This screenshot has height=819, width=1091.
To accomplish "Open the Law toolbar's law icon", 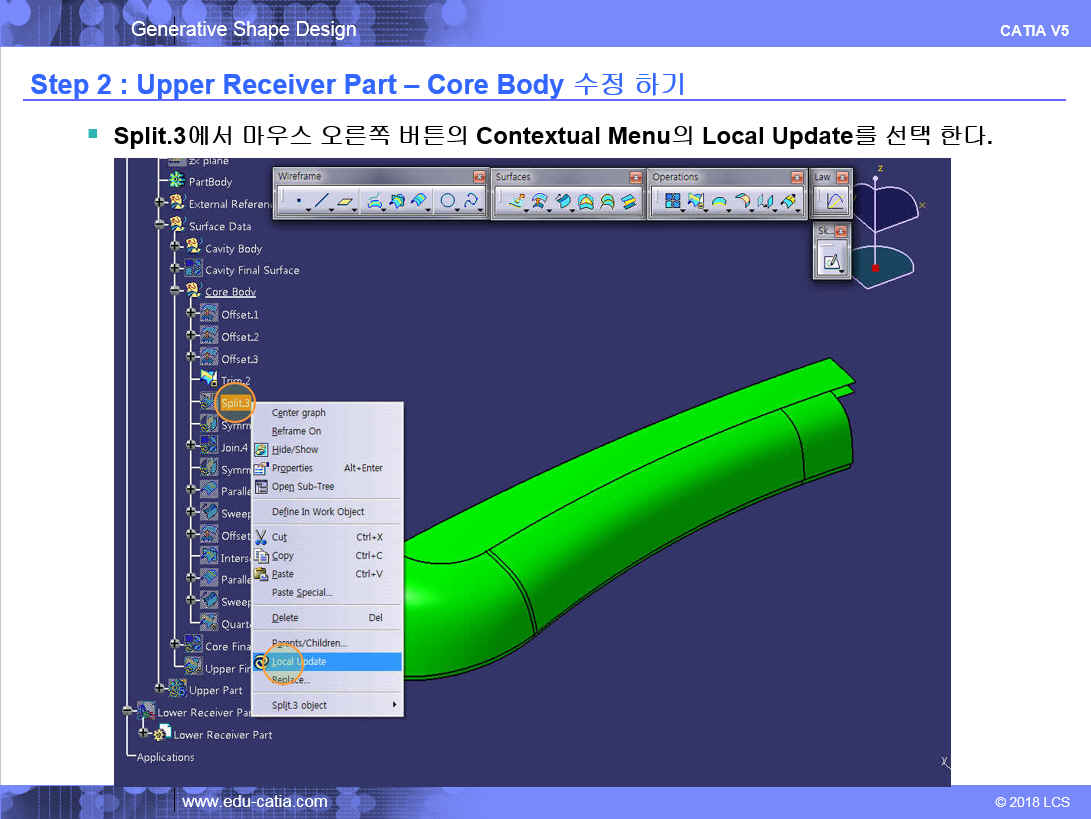I will (x=834, y=202).
